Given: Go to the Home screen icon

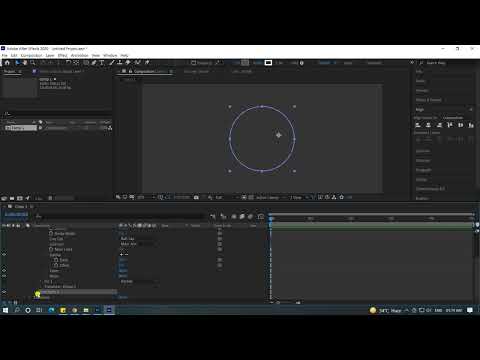Looking at the screenshot, I should (x=7, y=63).
